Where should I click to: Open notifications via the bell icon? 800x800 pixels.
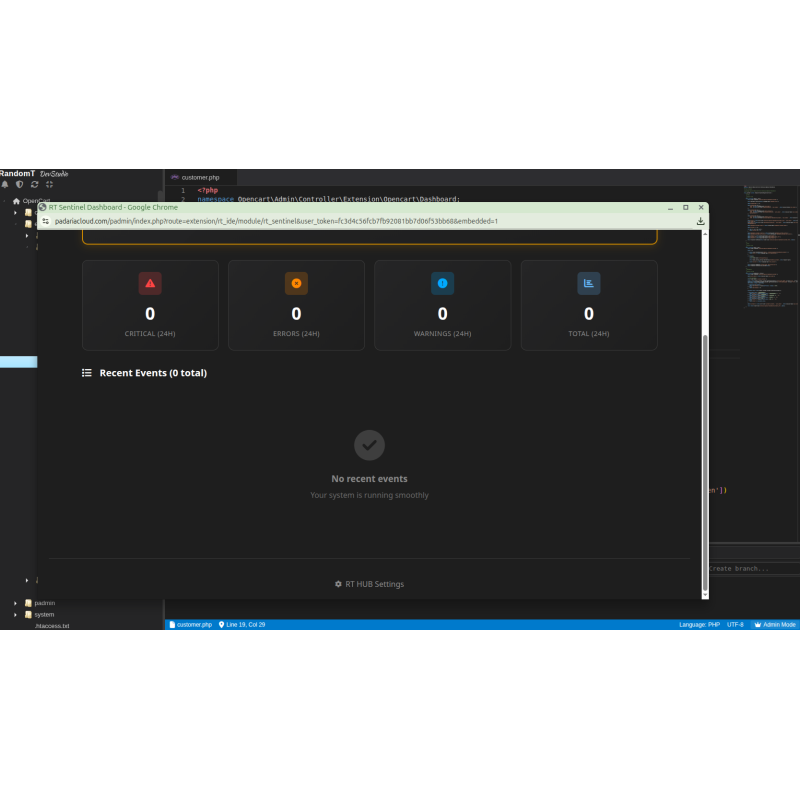pyautogui.click(x=5, y=184)
